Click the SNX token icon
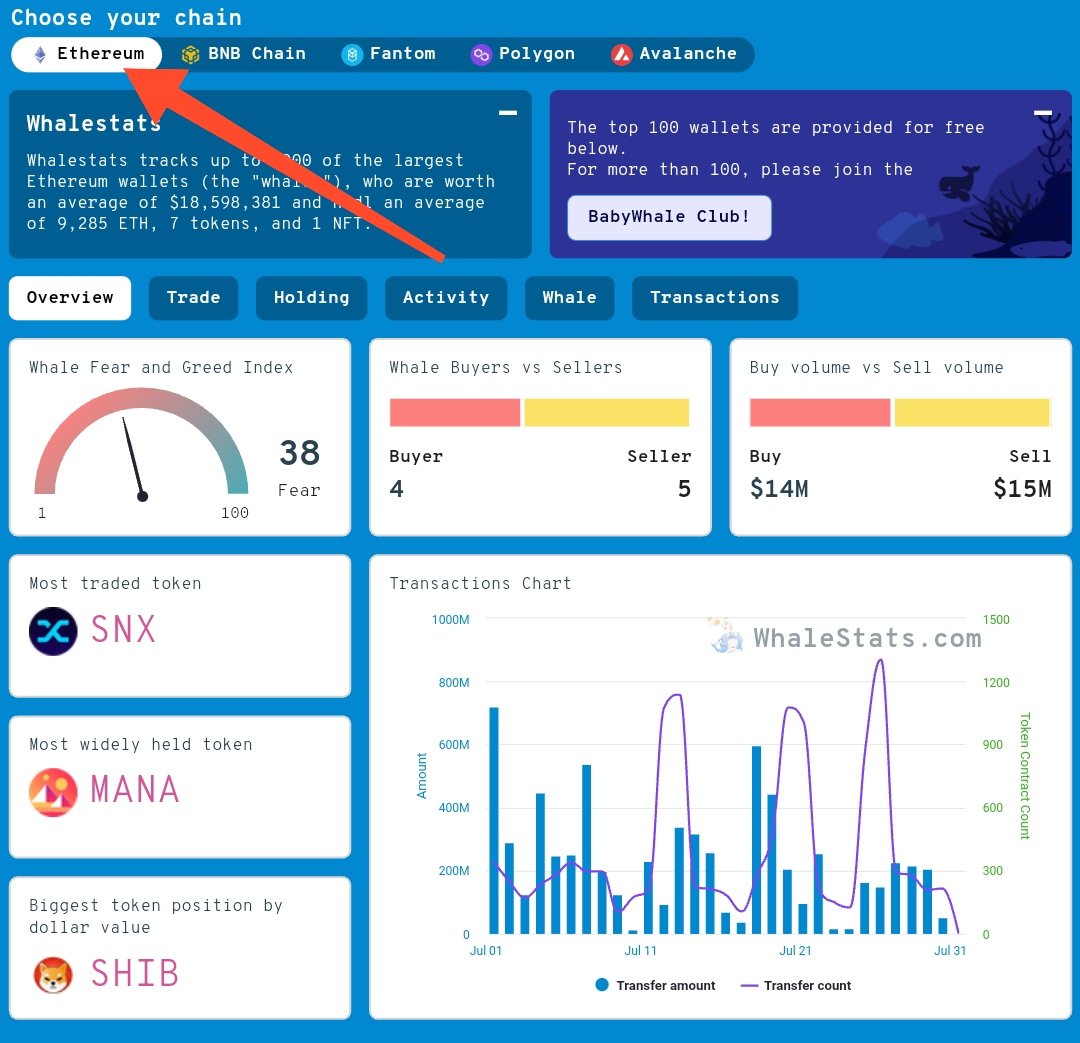 pos(53,631)
